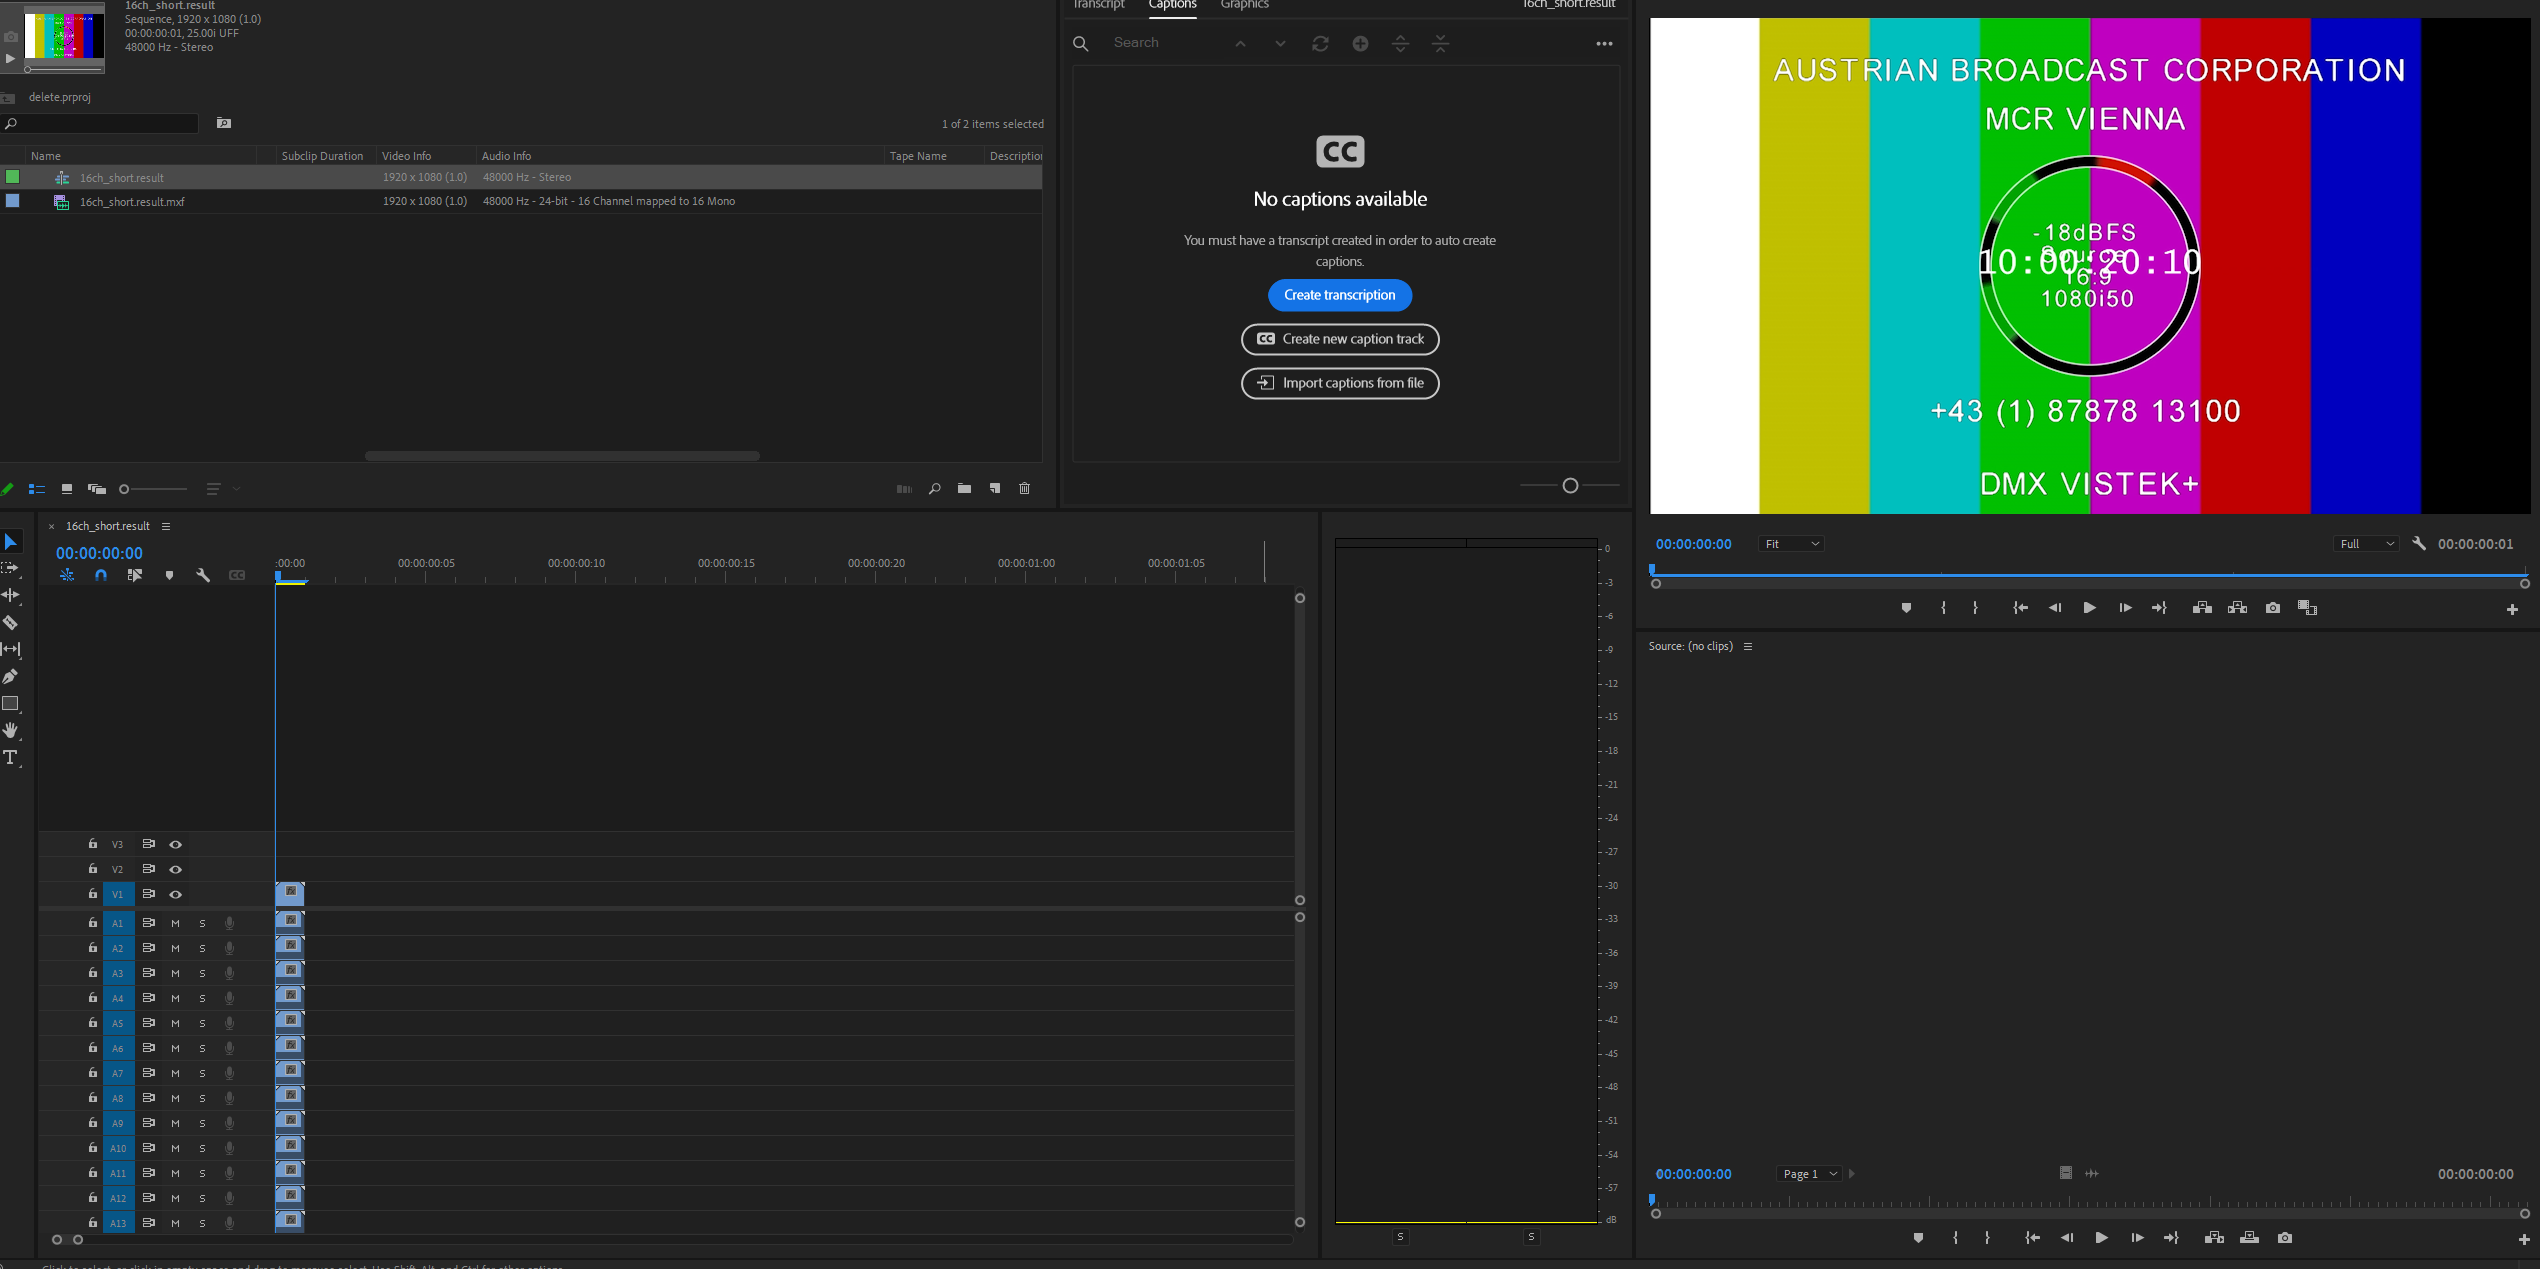Open the captions panel three-dot menu
Viewport: 2540px width, 1269px height.
coord(1604,44)
